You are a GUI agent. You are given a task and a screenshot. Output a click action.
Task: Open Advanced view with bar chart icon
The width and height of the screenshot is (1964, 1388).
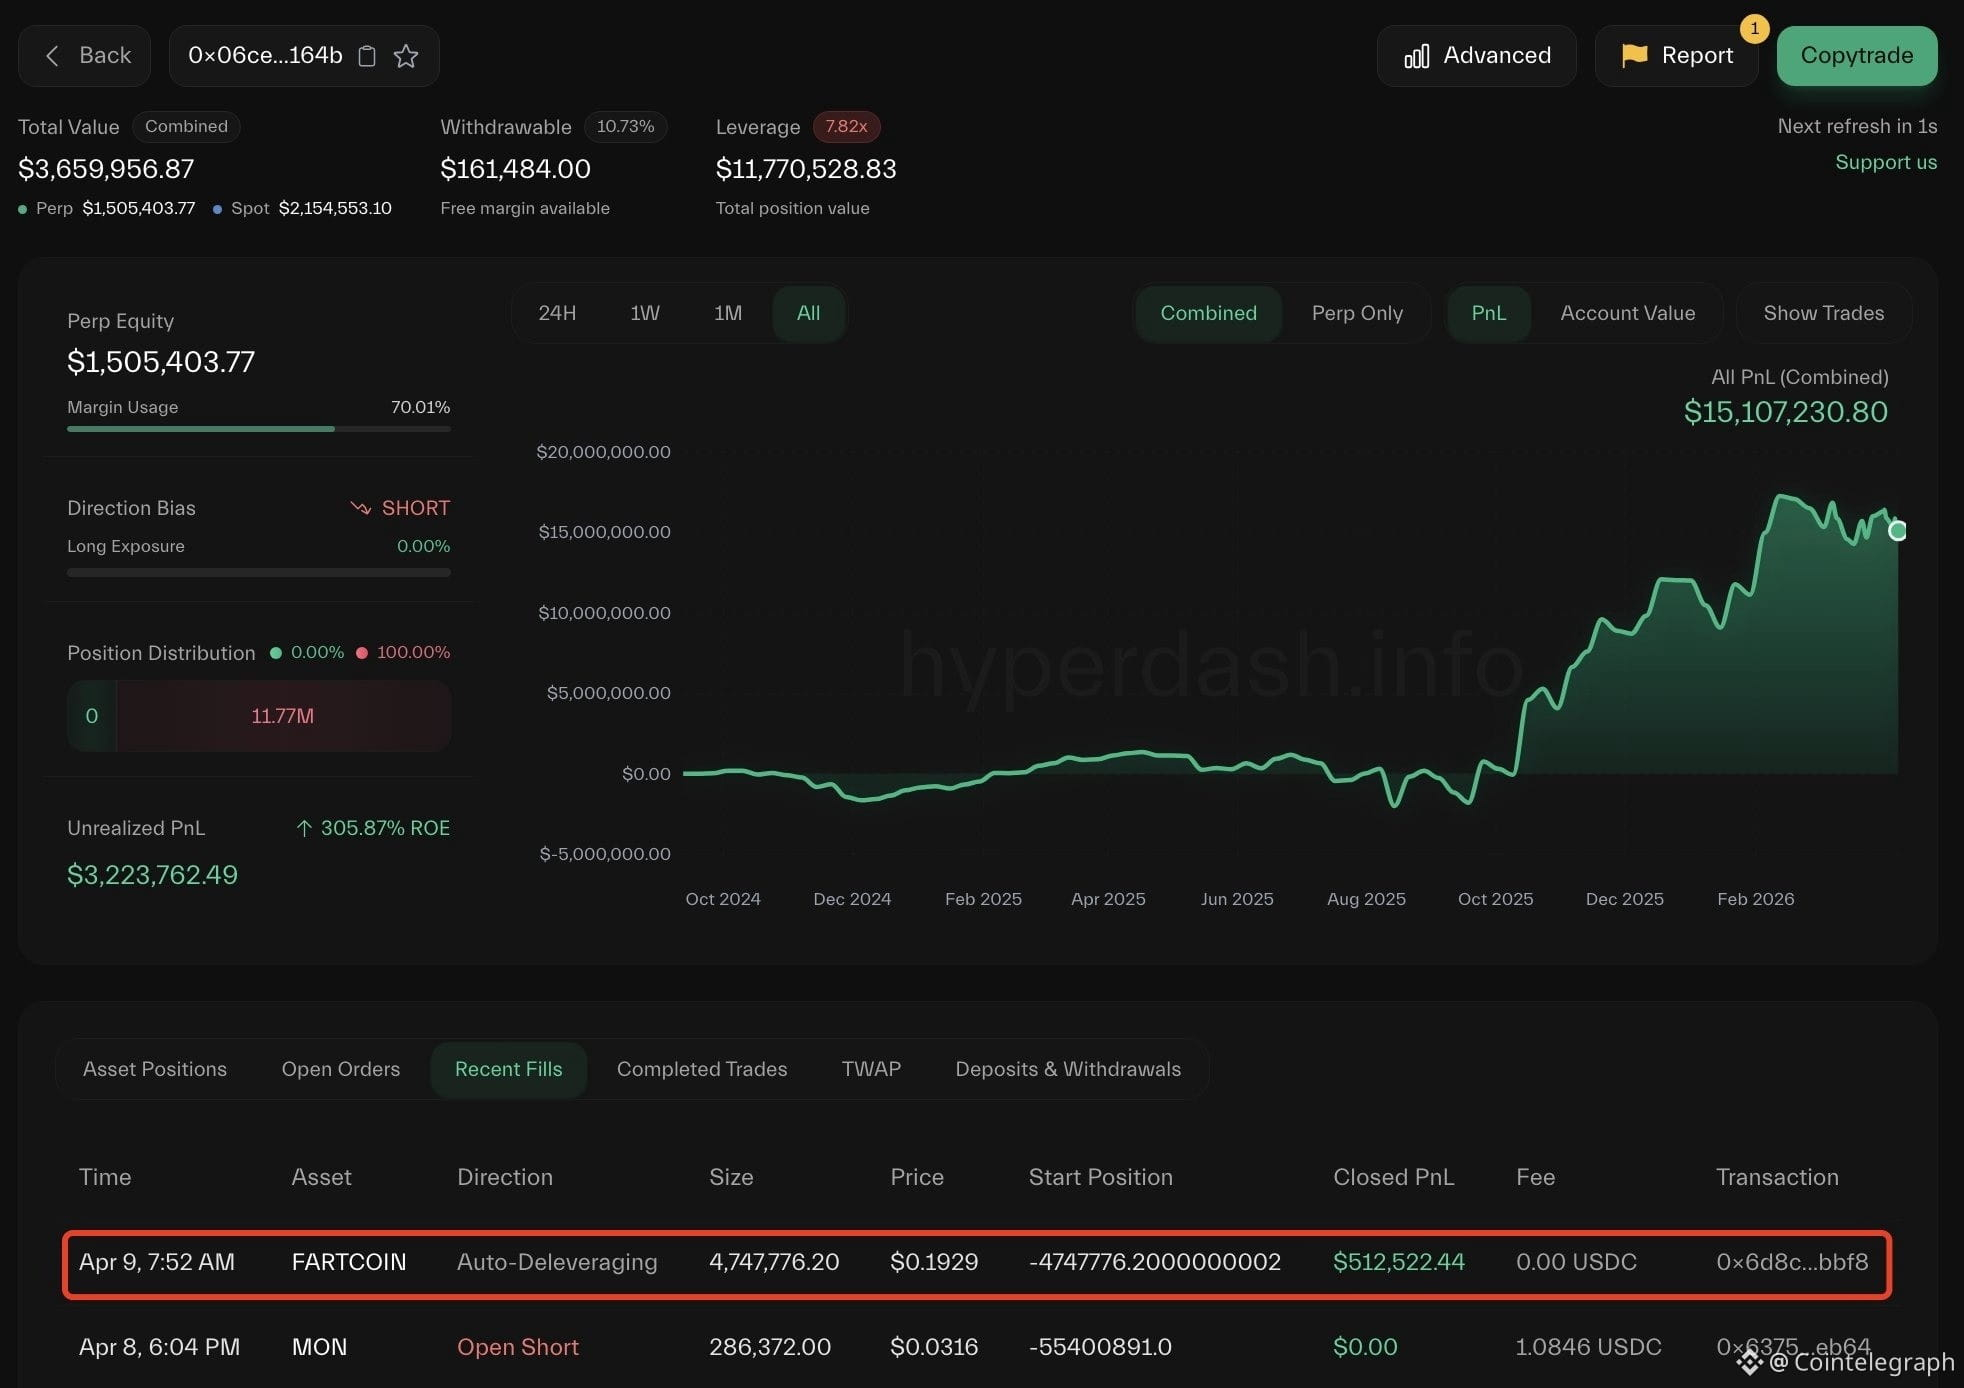(x=1416, y=56)
